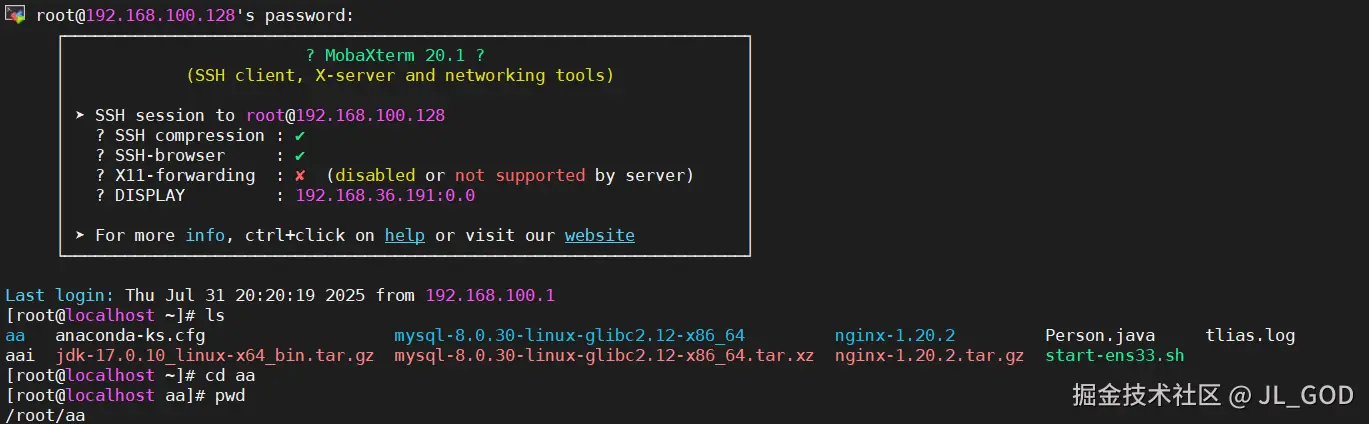Visit the 'website' link in the banner
The image size is (1369, 424).
(x=599, y=235)
